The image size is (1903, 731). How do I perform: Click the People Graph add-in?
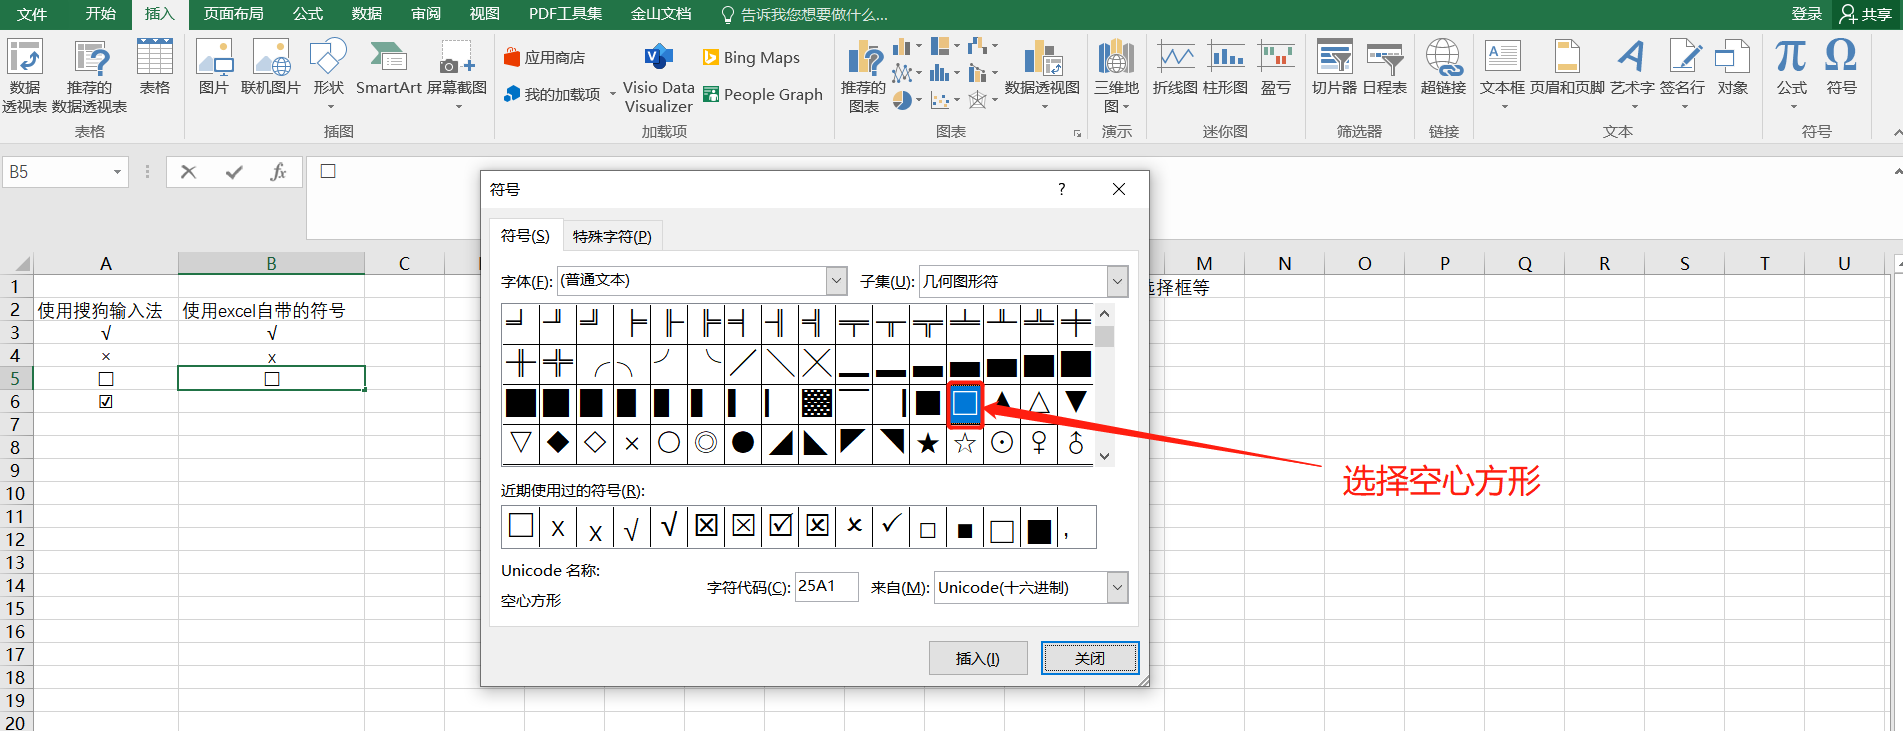click(x=763, y=95)
